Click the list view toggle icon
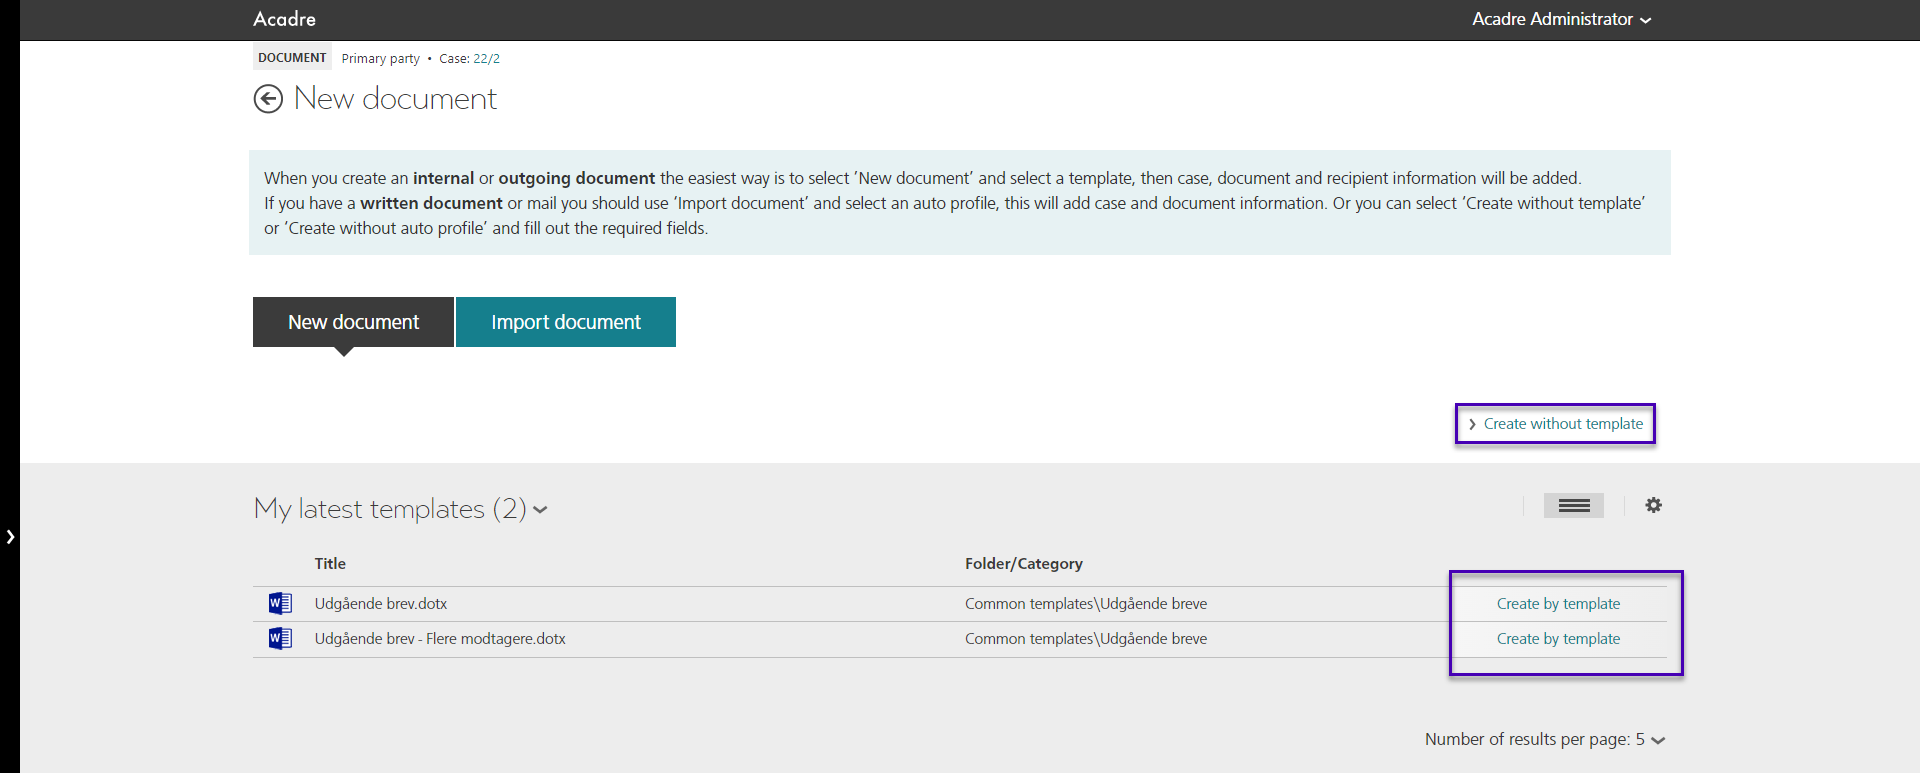 coord(1574,505)
